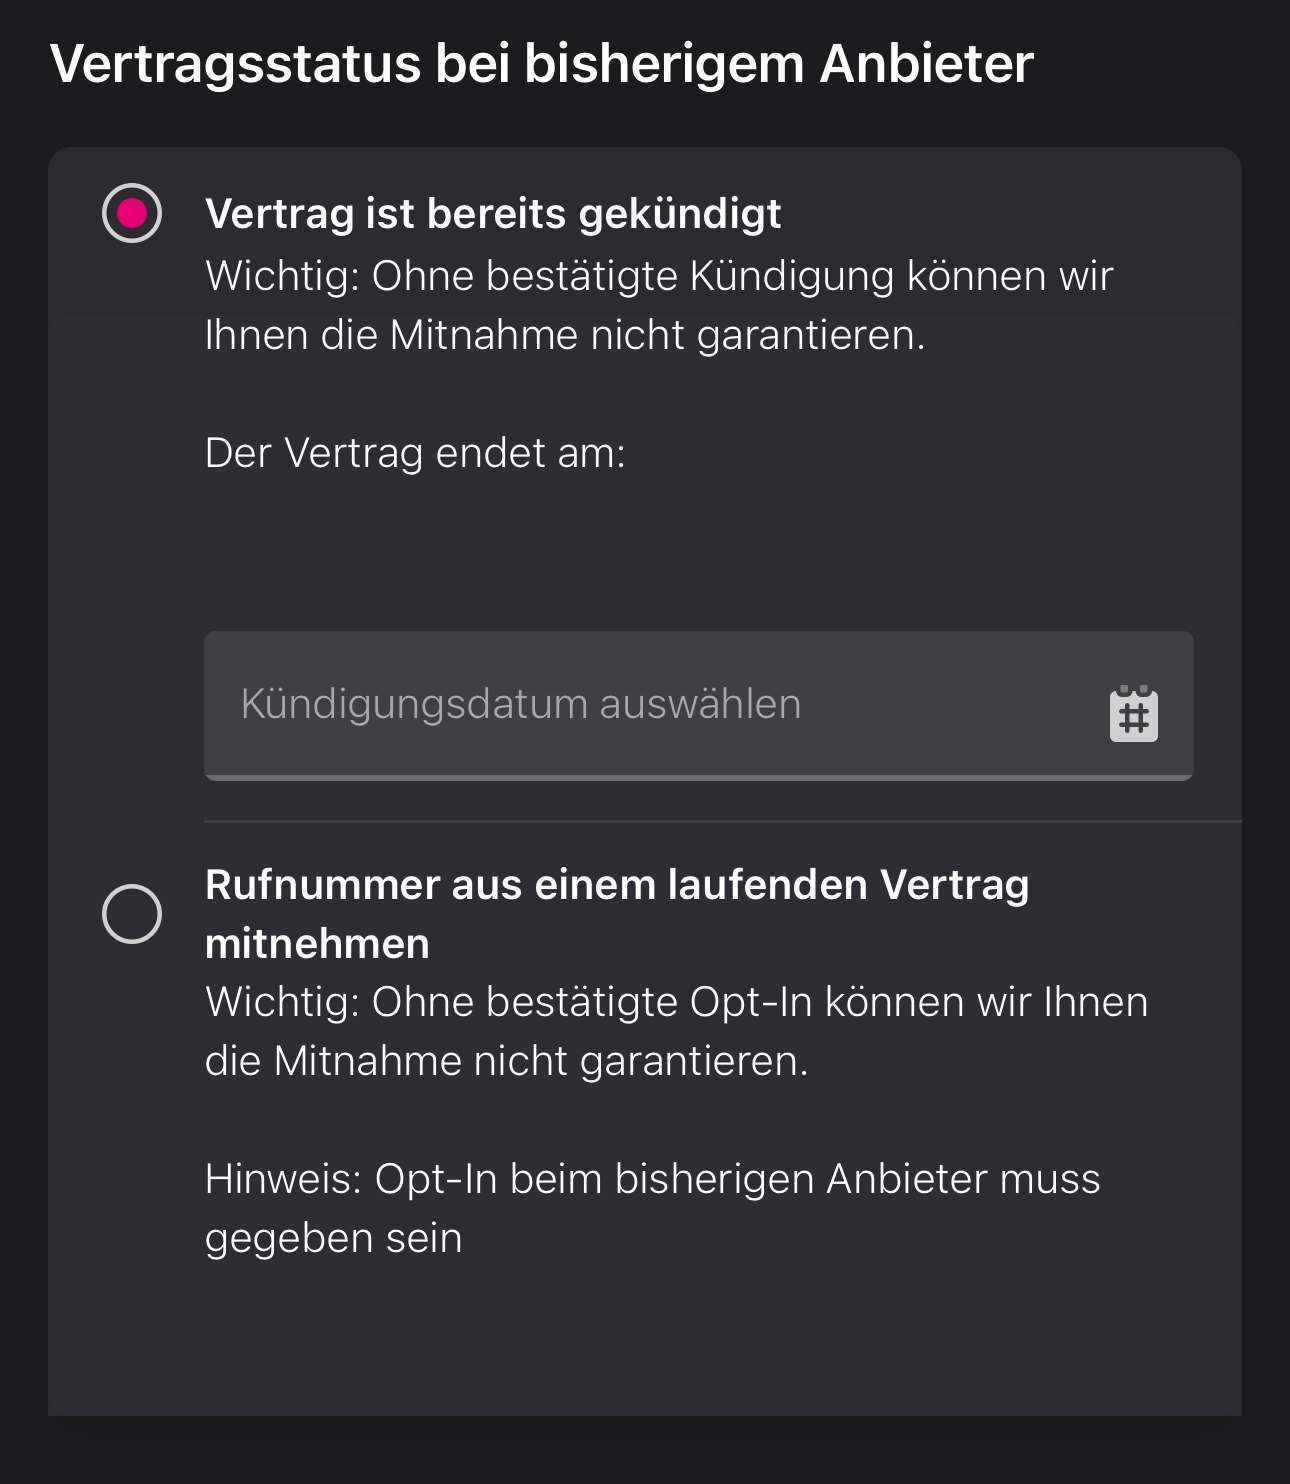Click the word 'Anbieter' in the page heading
This screenshot has width=1290, height=1484.
(926, 64)
